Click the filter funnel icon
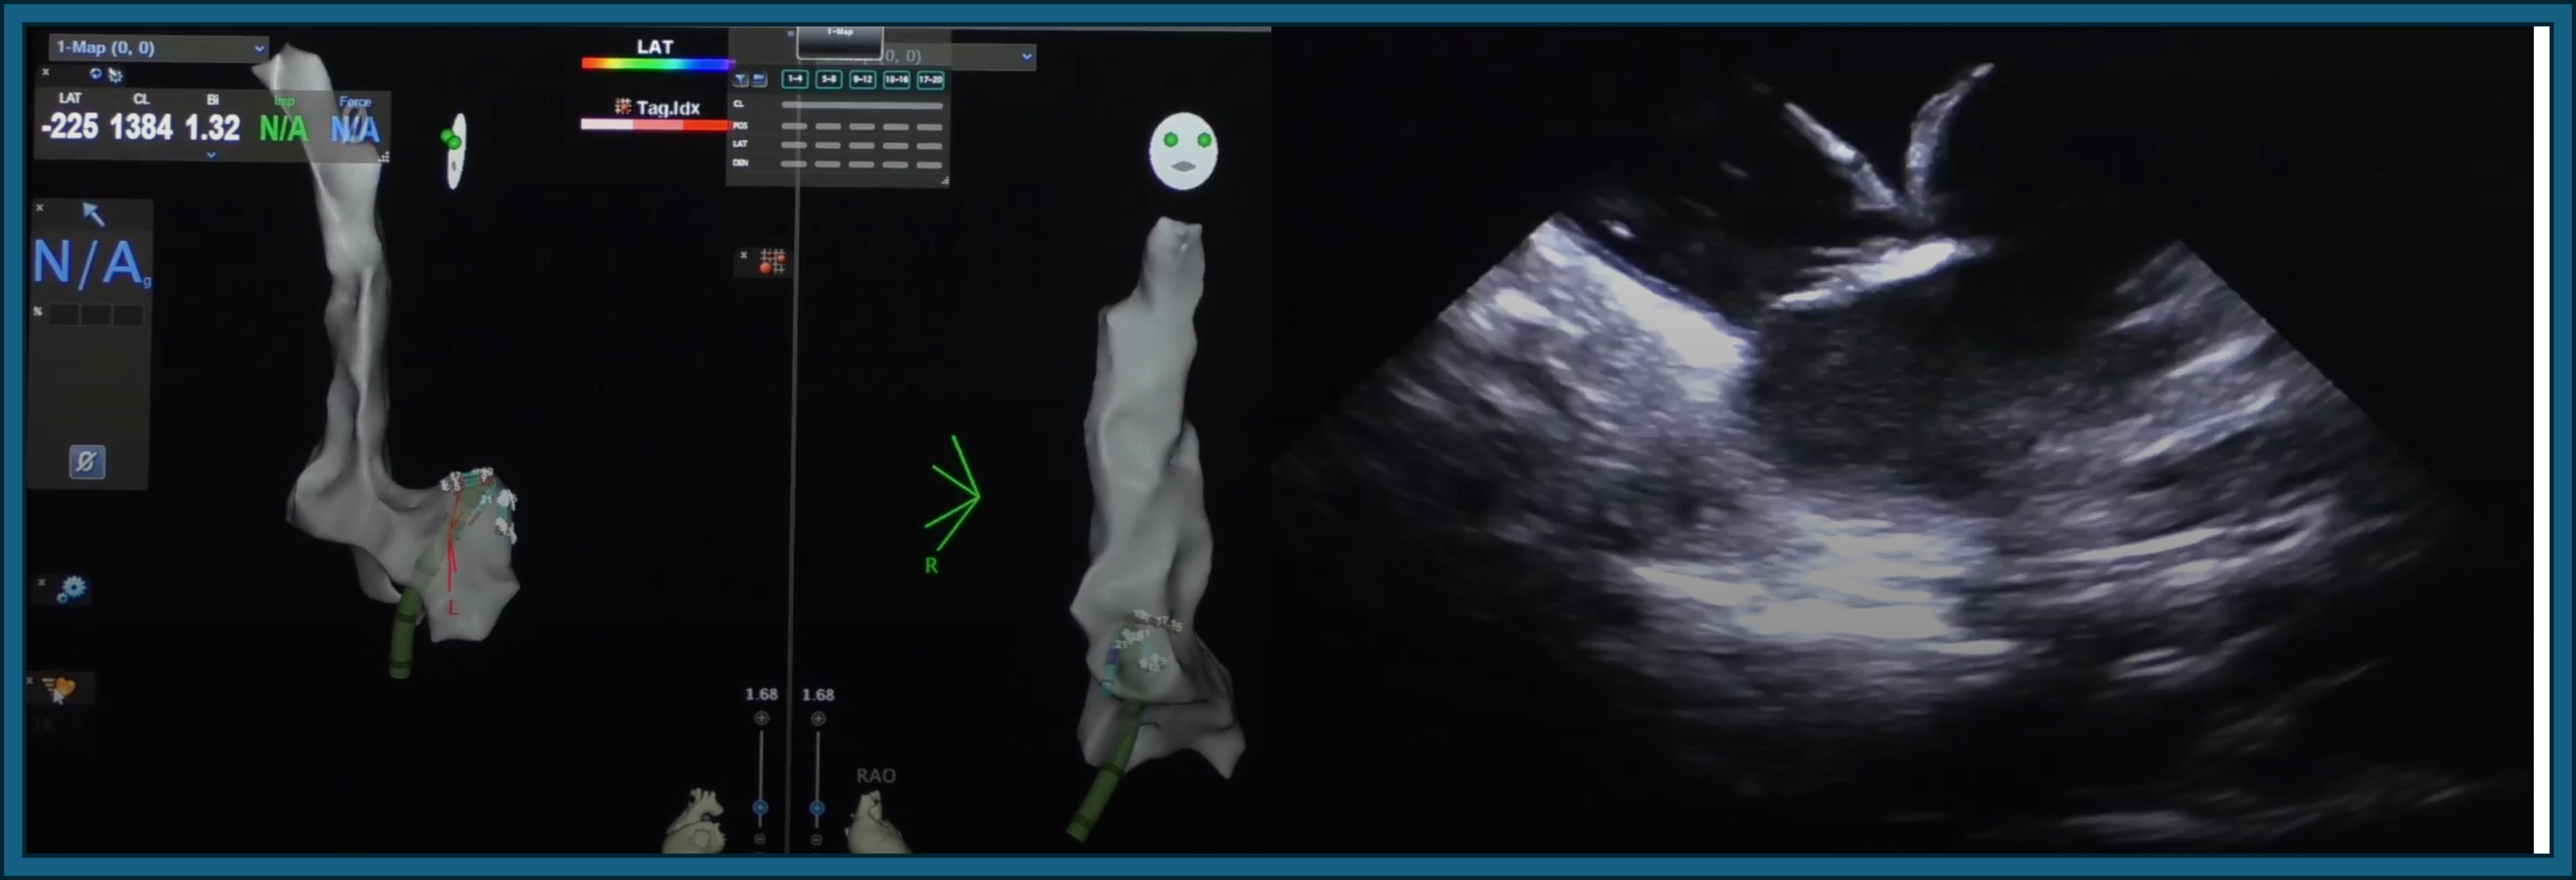The width and height of the screenshot is (2576, 880). 741,79
